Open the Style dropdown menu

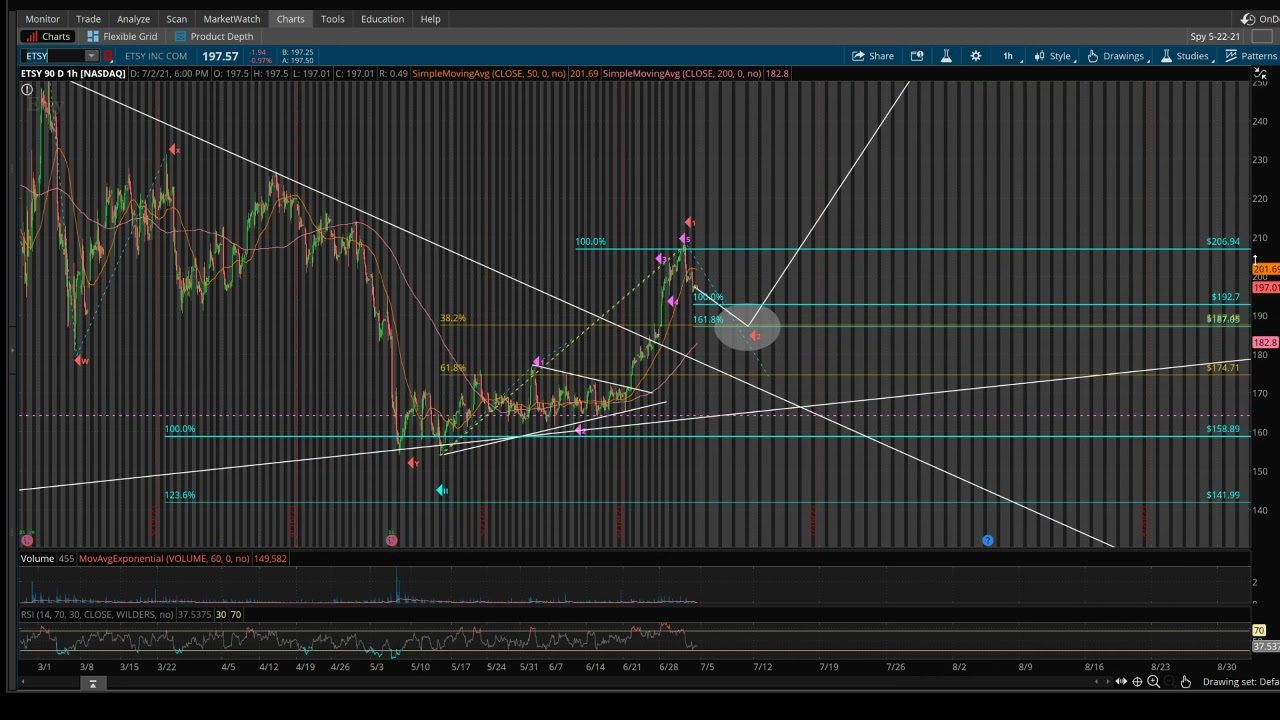click(1054, 56)
